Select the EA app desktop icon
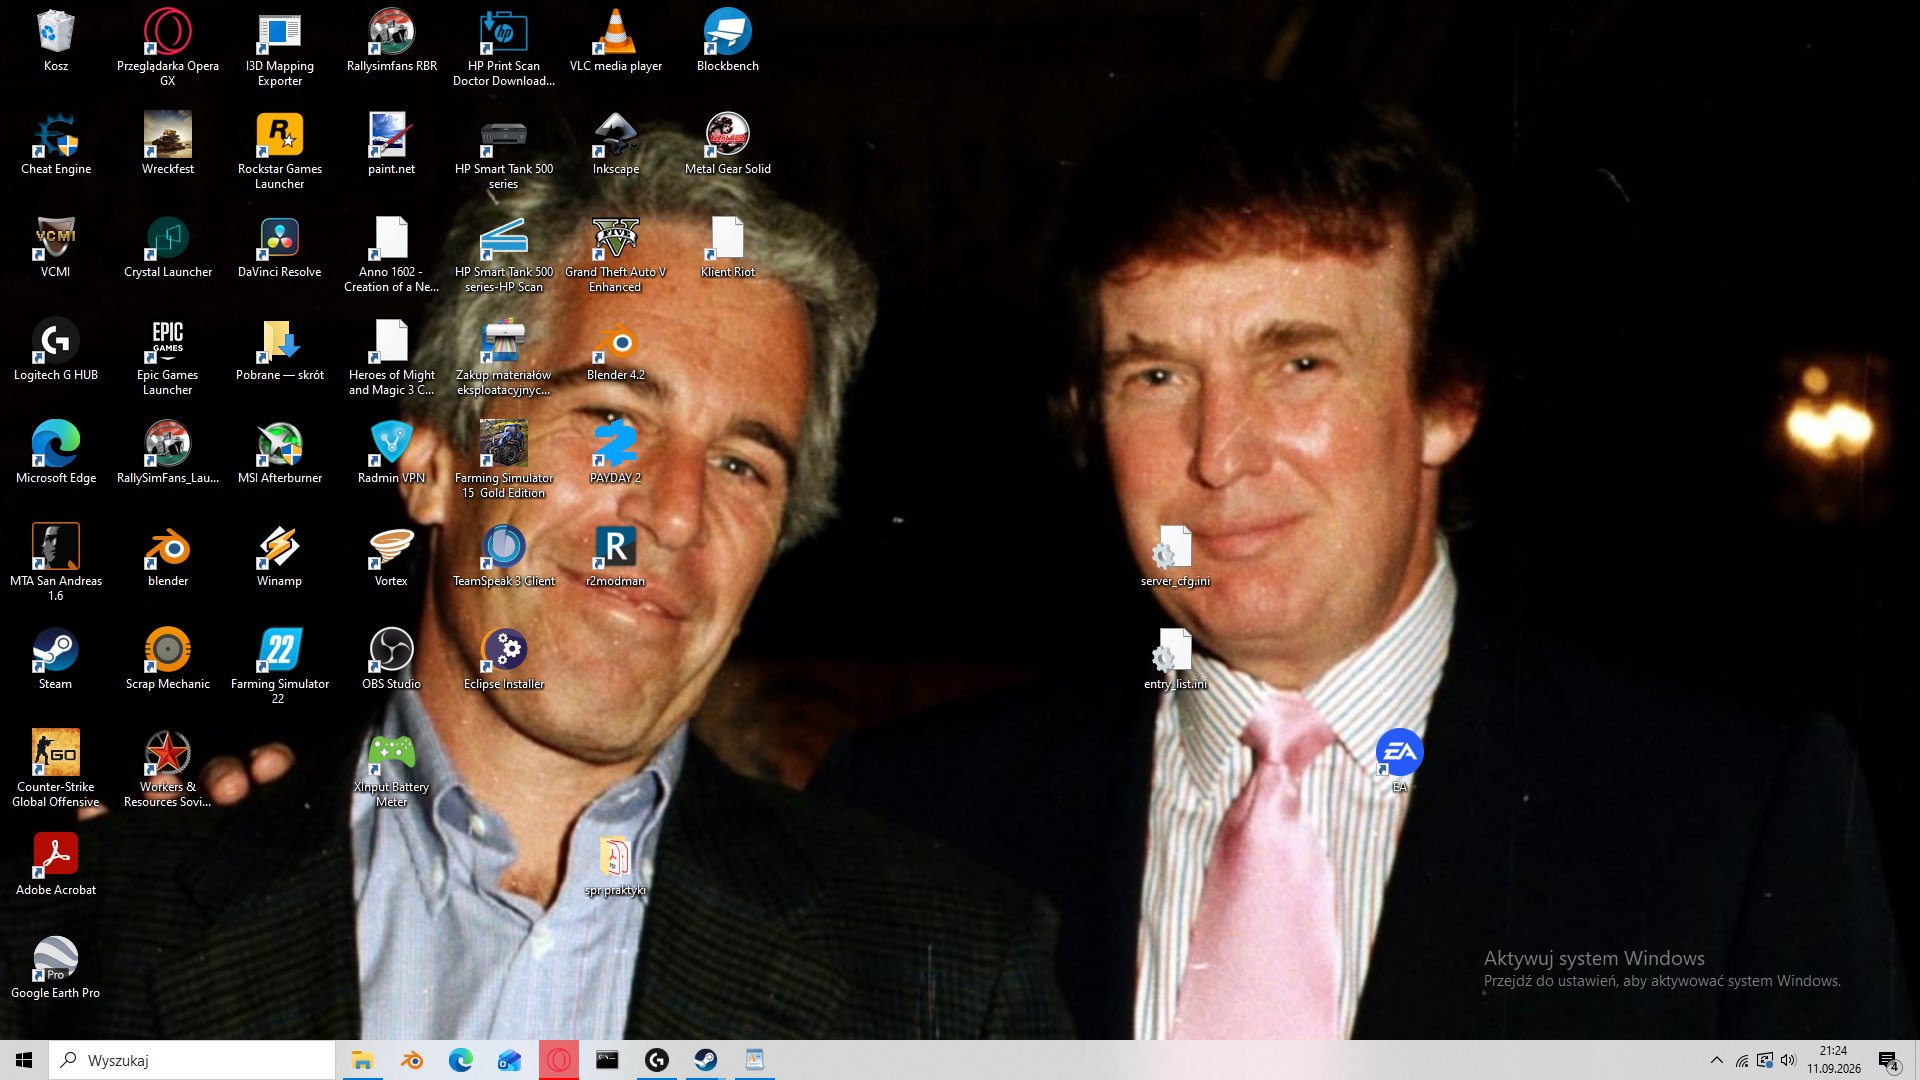Image resolution: width=1920 pixels, height=1080 pixels. pyautogui.click(x=1400, y=761)
